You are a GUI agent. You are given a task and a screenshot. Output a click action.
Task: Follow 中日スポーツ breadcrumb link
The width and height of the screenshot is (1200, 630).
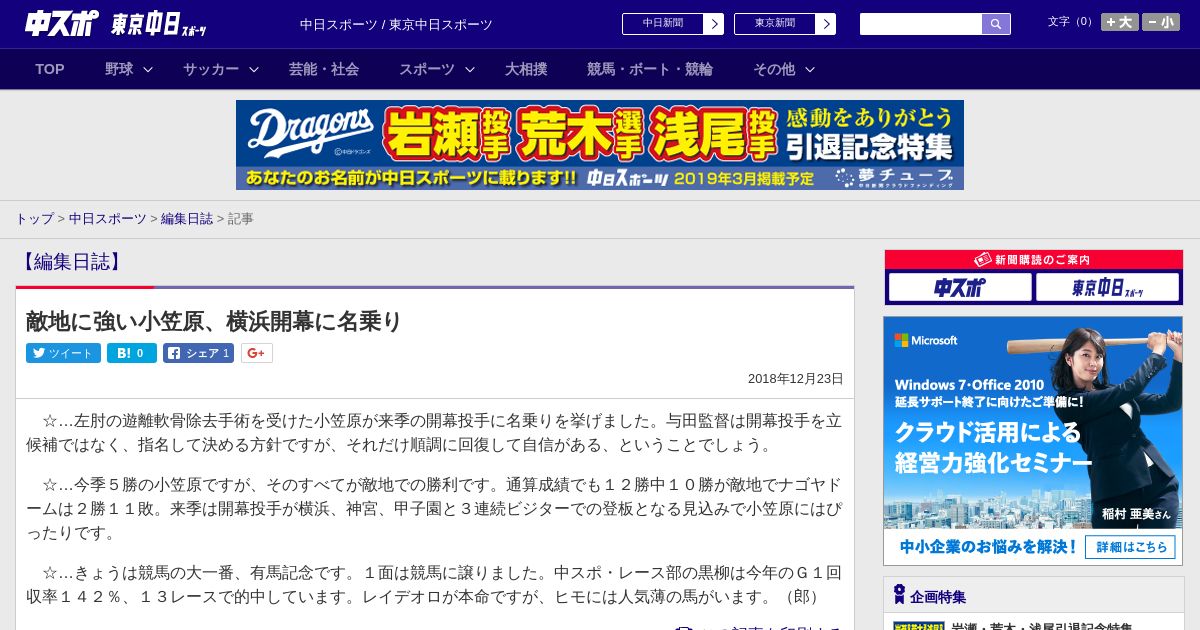pyautogui.click(x=107, y=219)
